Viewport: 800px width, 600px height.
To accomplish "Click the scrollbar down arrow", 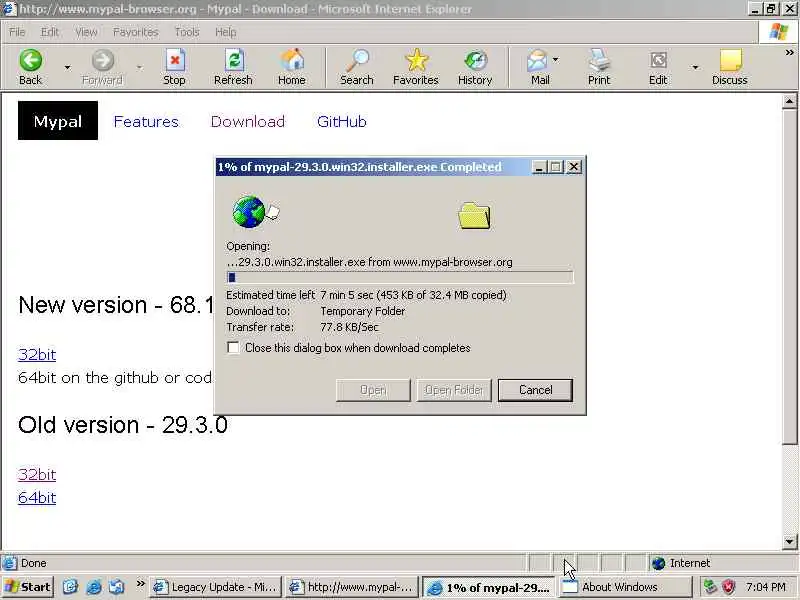I will [789, 541].
